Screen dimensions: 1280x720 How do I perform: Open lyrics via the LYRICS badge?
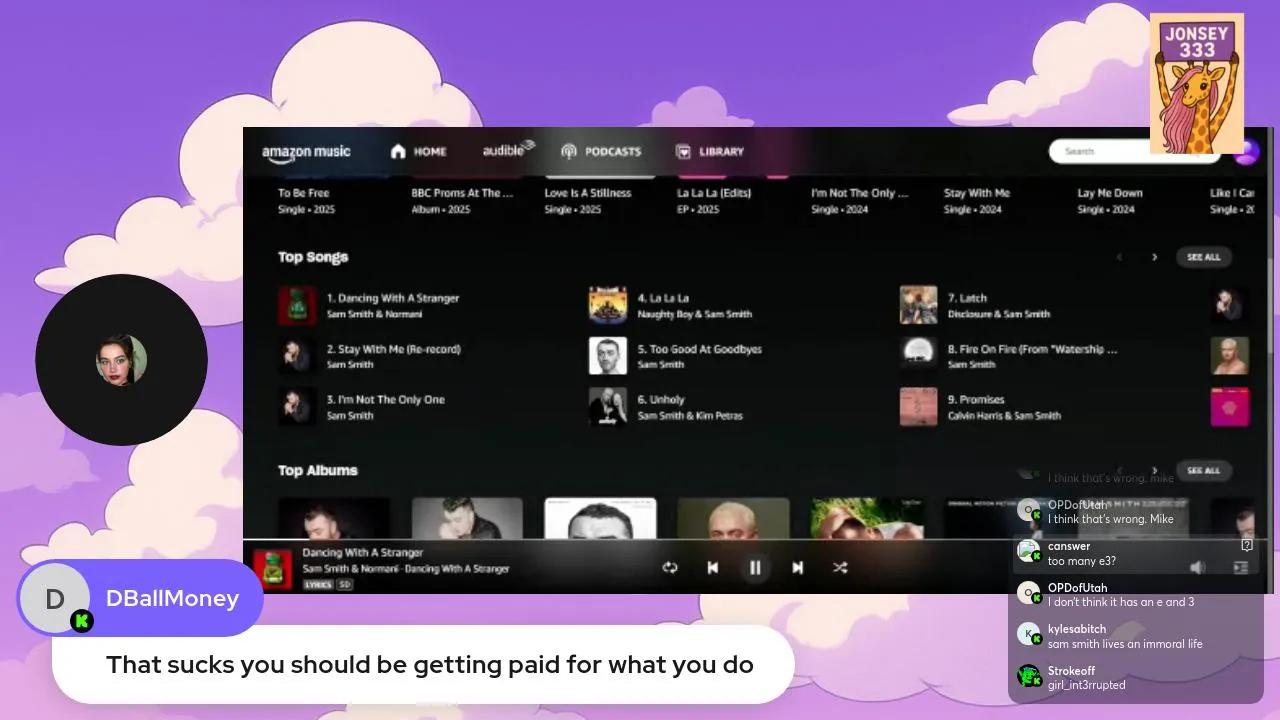tap(318, 584)
